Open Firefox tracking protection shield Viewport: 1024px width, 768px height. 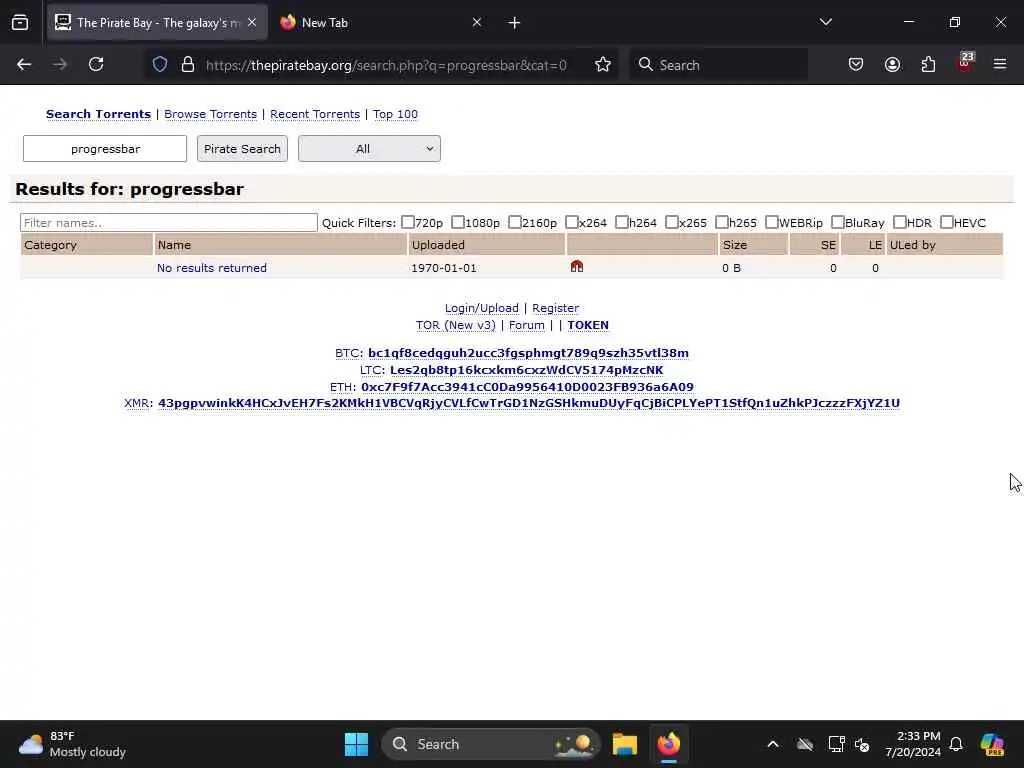point(160,65)
